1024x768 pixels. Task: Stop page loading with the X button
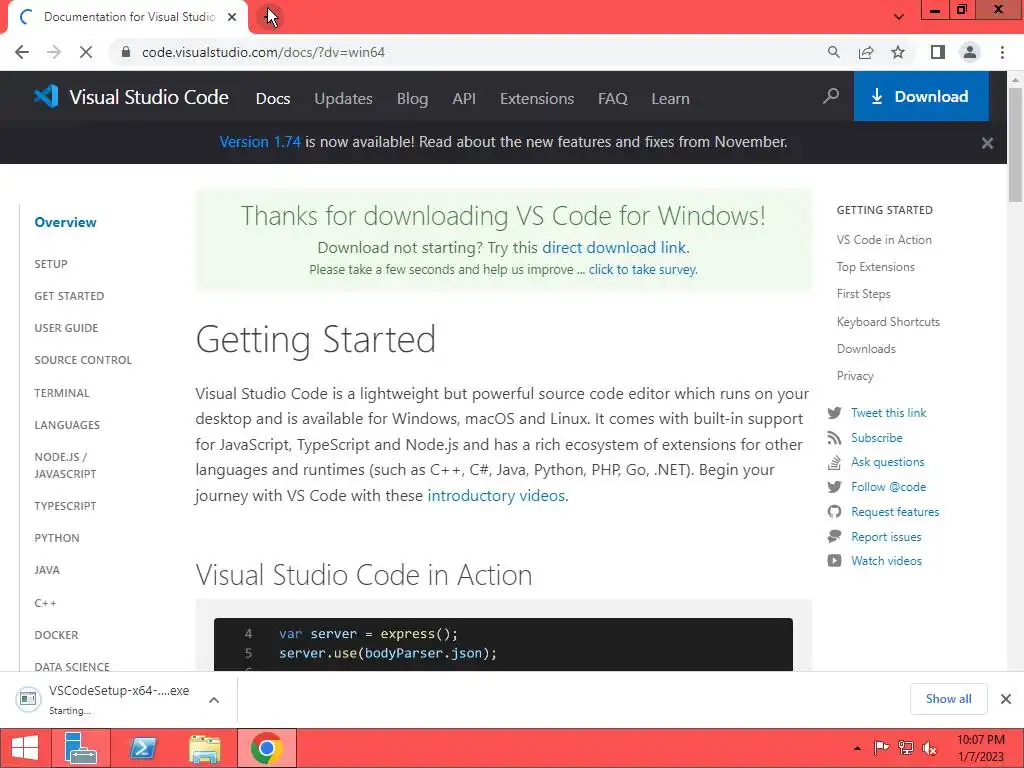pos(86,52)
